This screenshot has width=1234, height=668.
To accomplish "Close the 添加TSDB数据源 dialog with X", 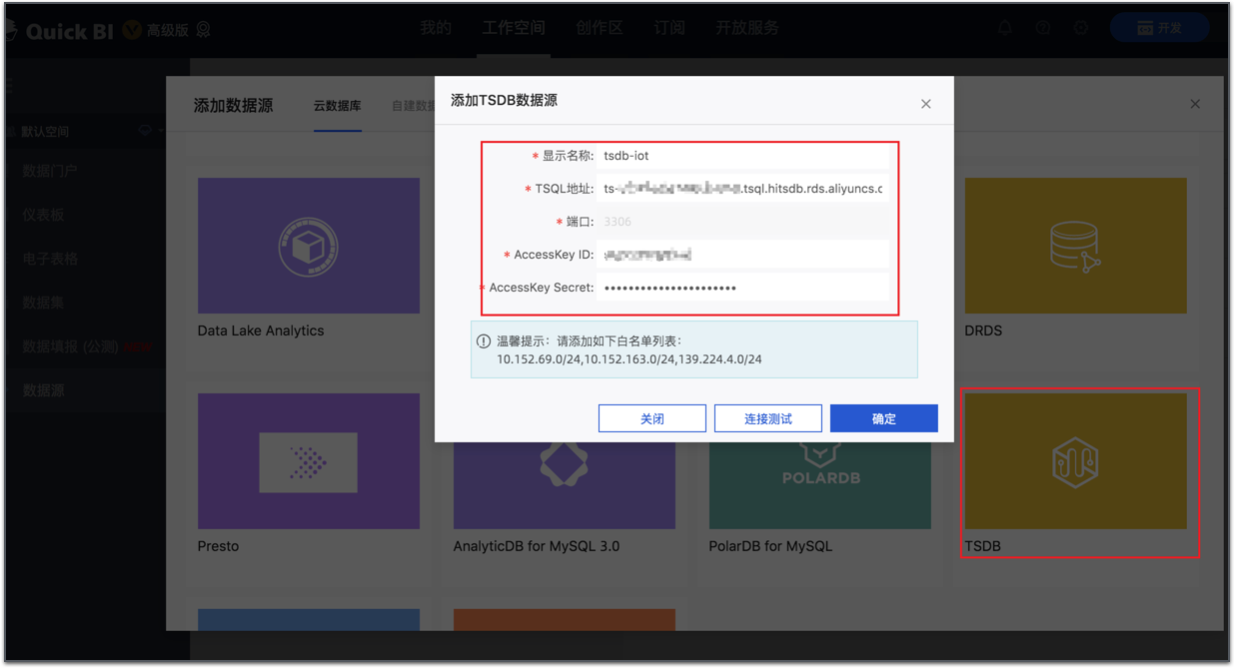I will point(926,104).
